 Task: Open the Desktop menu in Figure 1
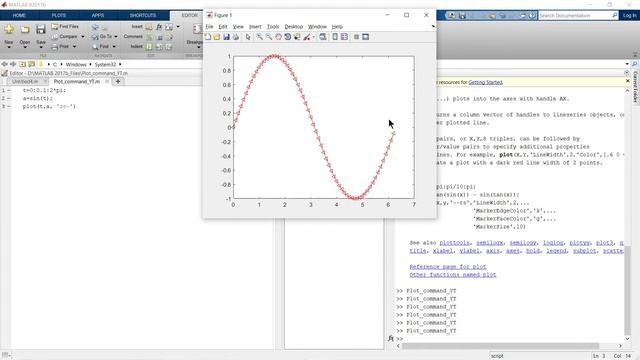pos(293,27)
